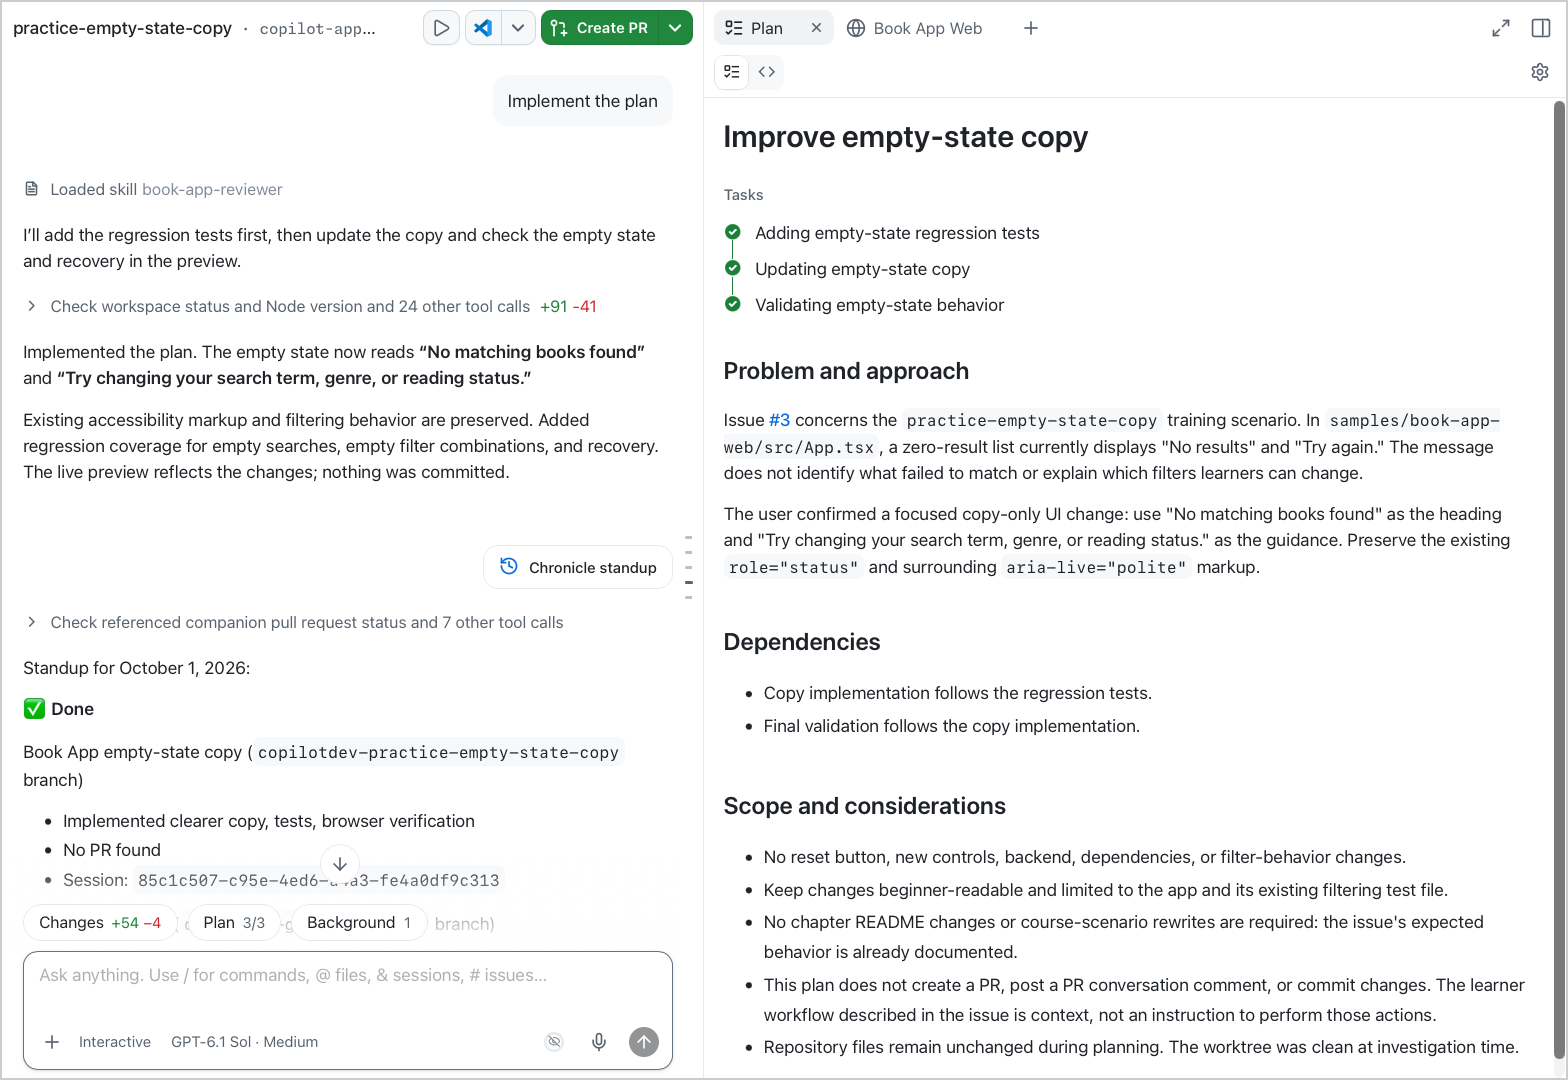Click the Create PR button
Image resolution: width=1568 pixels, height=1080 pixels.
point(600,28)
